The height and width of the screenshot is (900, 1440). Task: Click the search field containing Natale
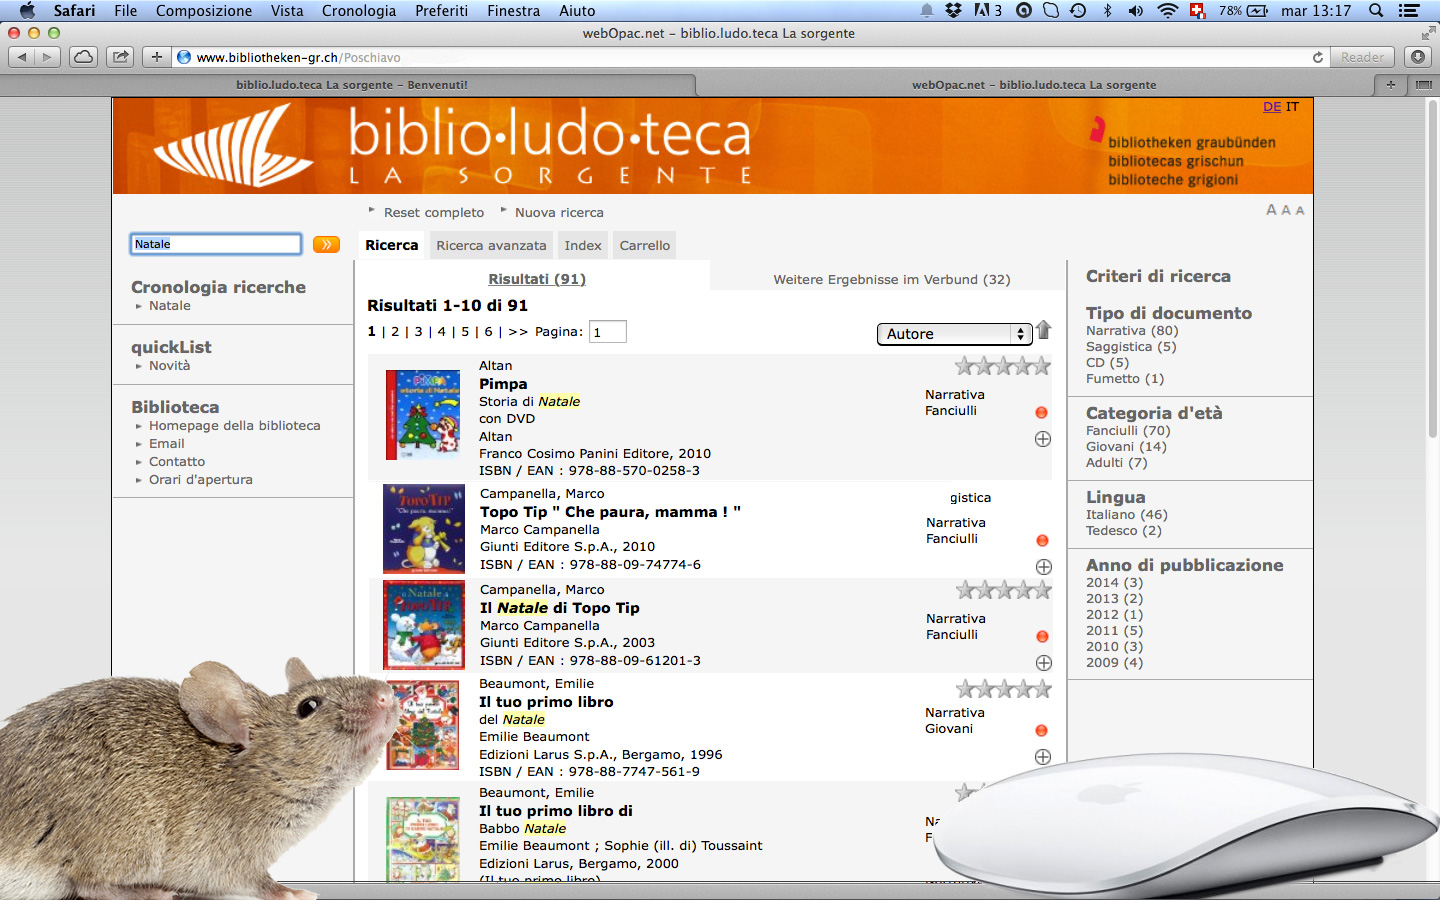pos(216,244)
